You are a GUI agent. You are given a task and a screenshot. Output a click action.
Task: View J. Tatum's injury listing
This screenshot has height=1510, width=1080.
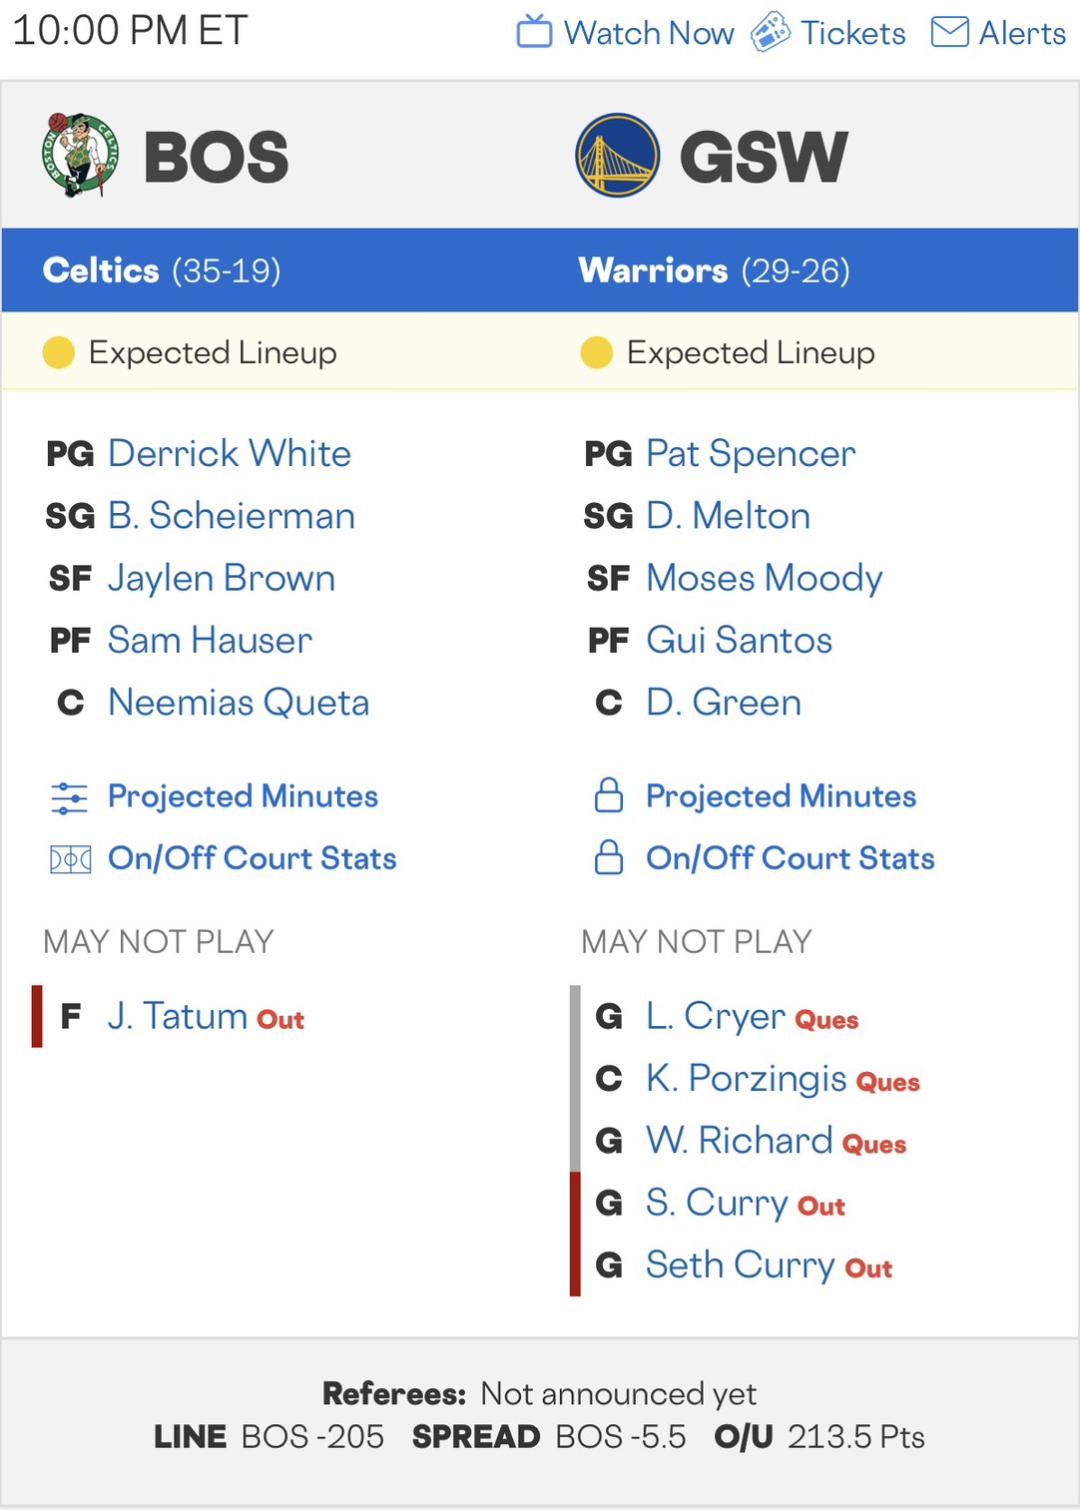tap(177, 1016)
